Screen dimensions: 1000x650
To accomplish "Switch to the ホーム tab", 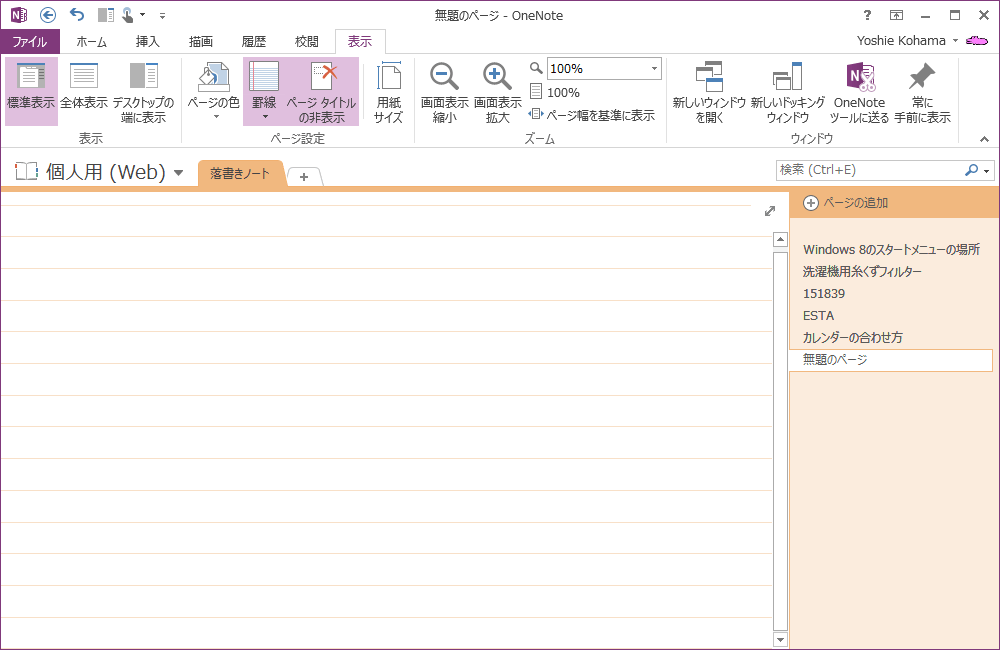I will click(x=91, y=41).
